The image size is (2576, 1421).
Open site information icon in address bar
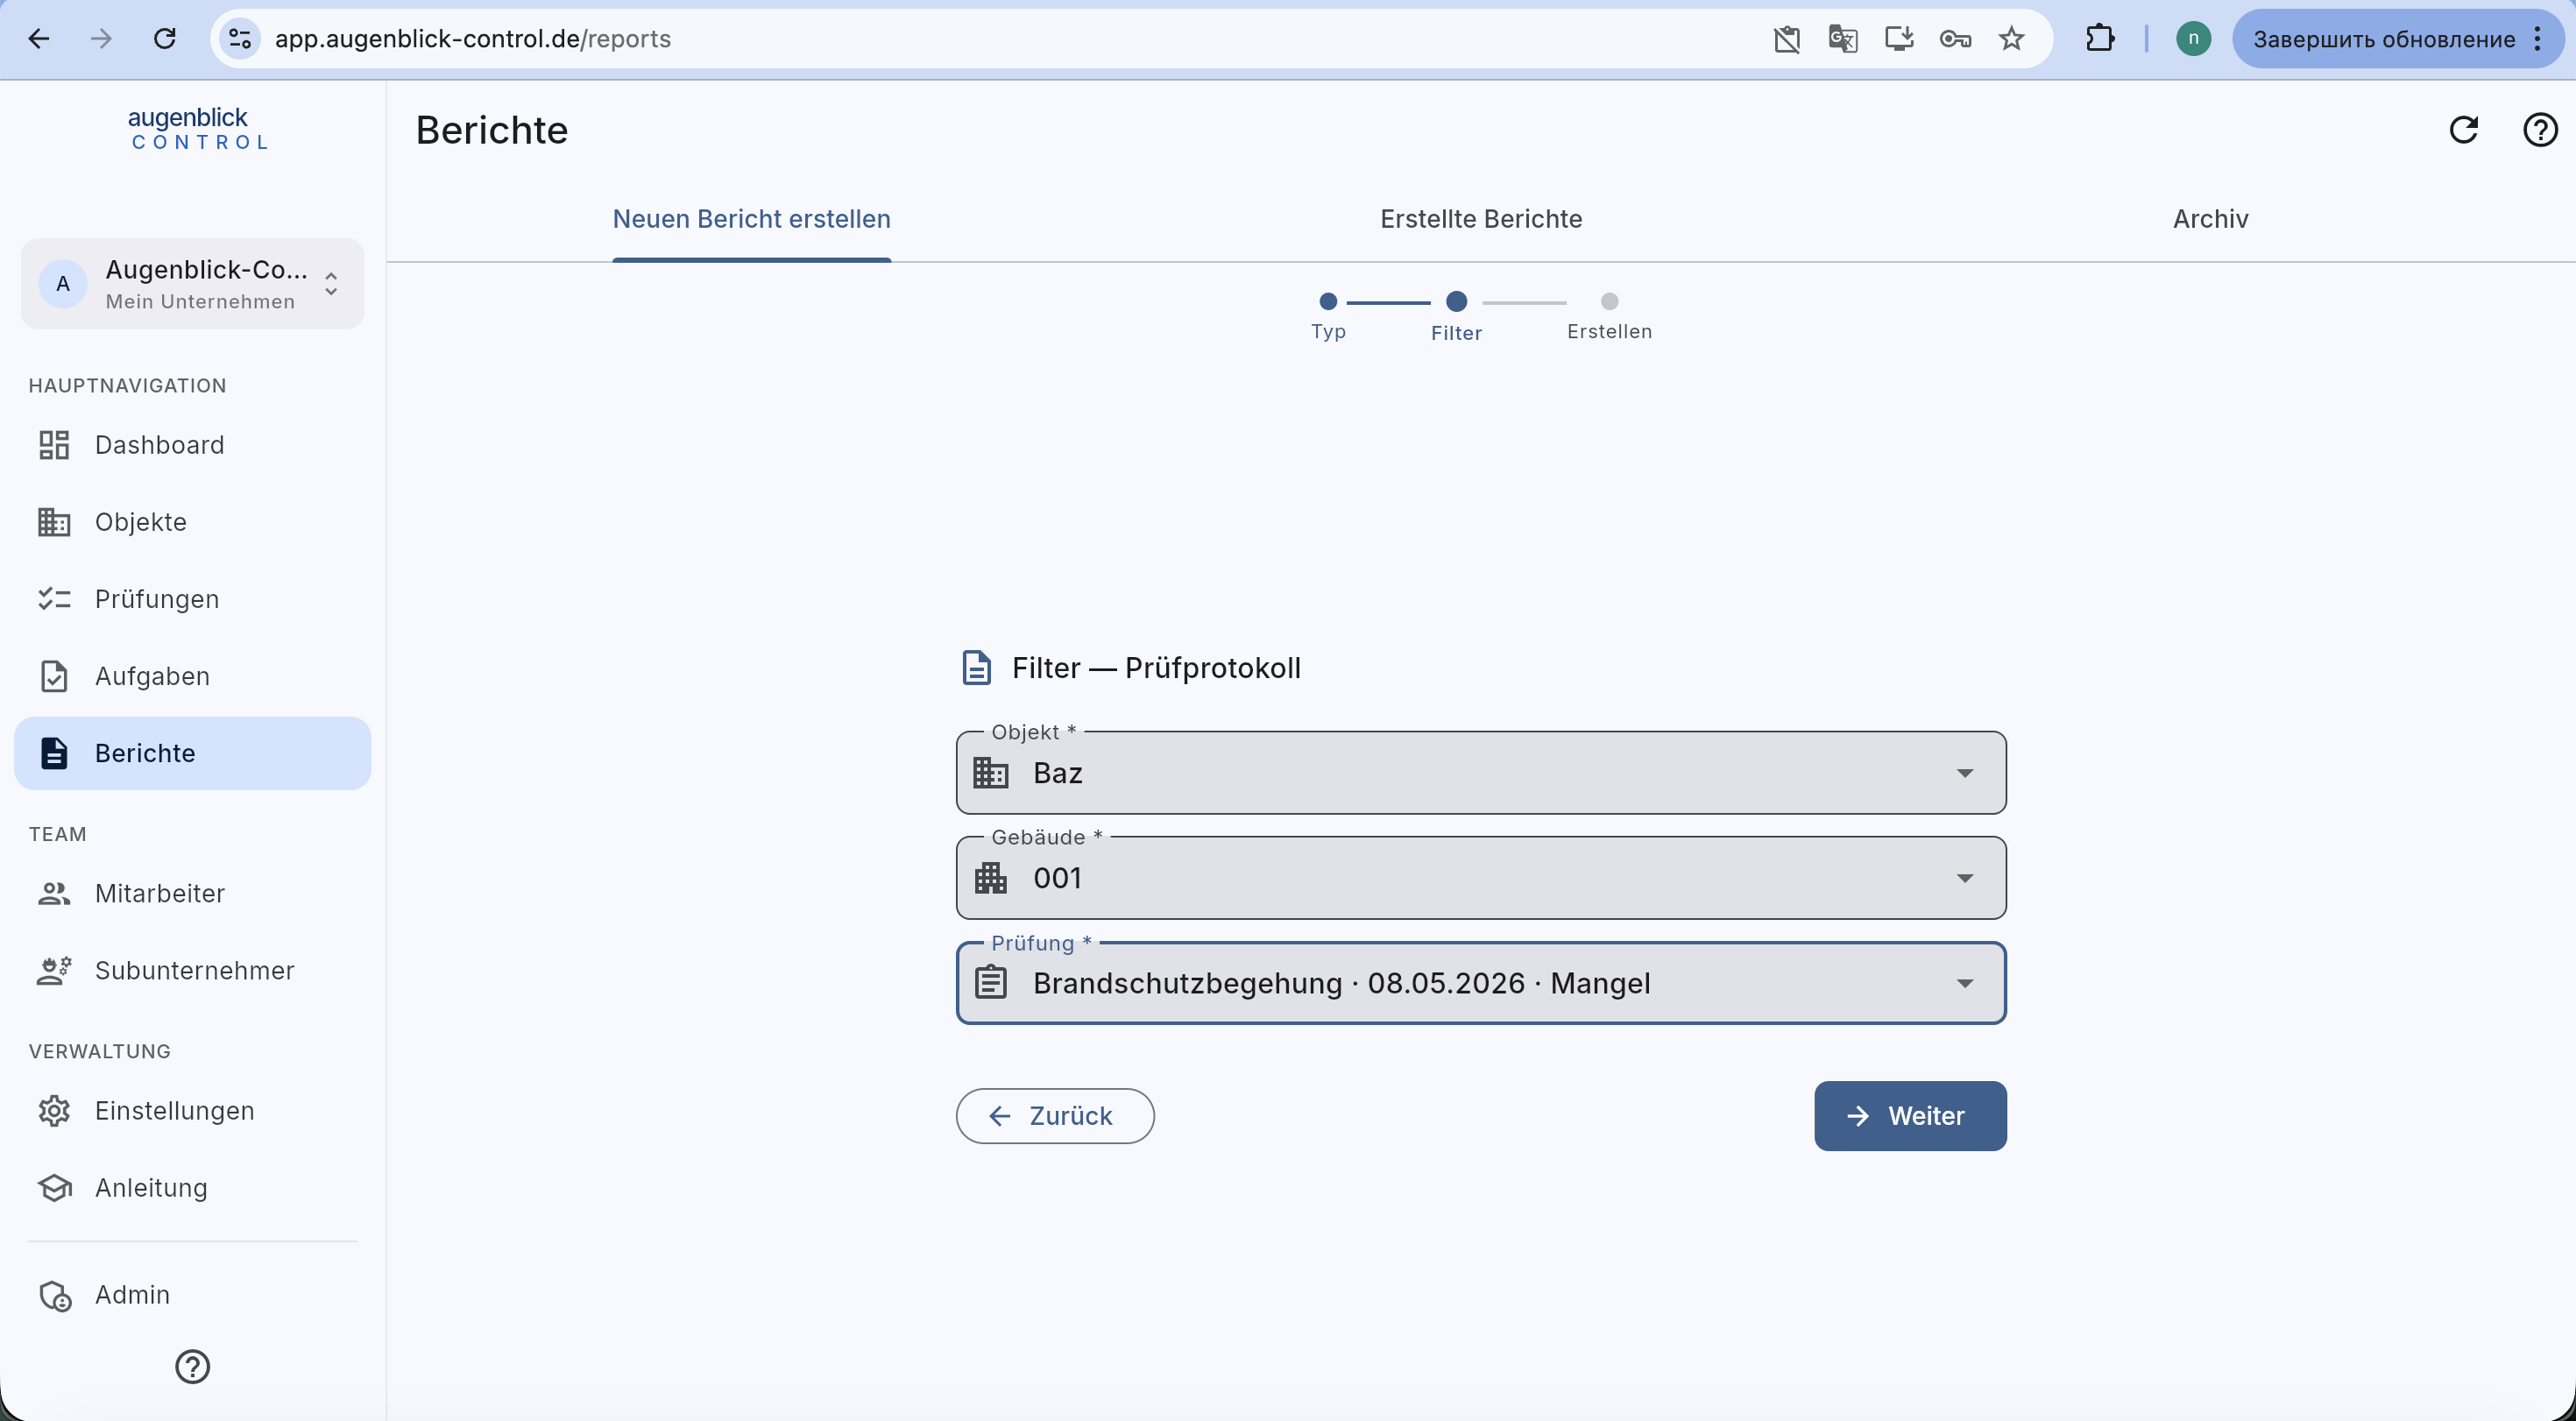pyautogui.click(x=240, y=39)
